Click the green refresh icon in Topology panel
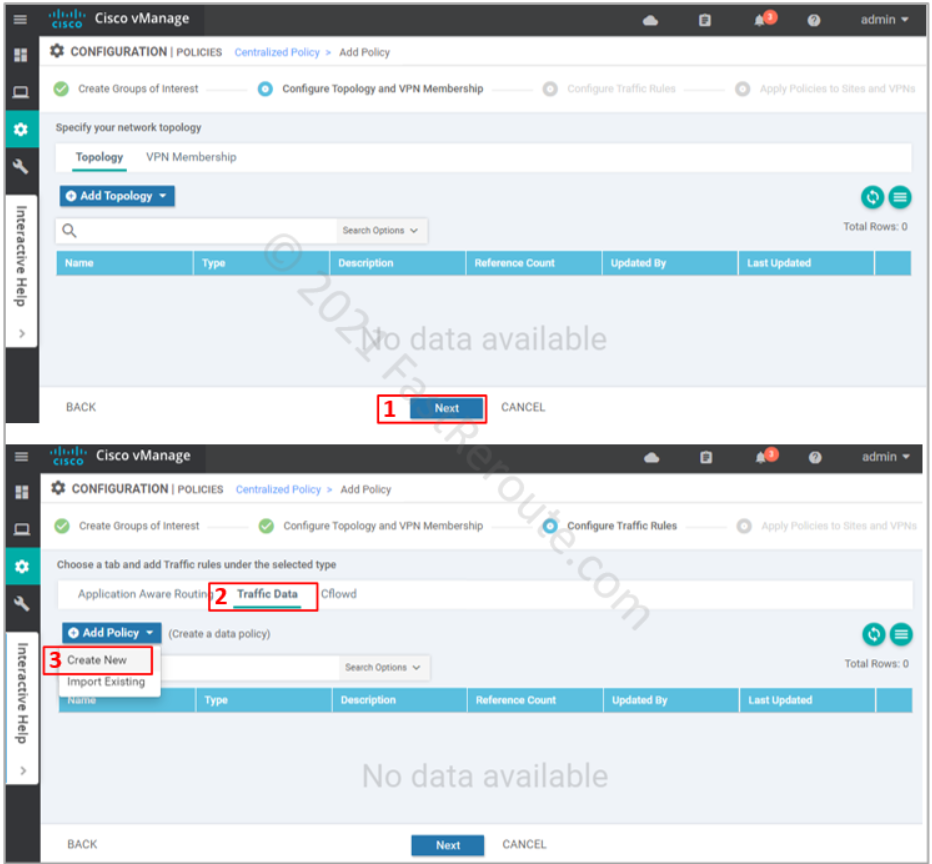The image size is (932, 864). [x=873, y=197]
